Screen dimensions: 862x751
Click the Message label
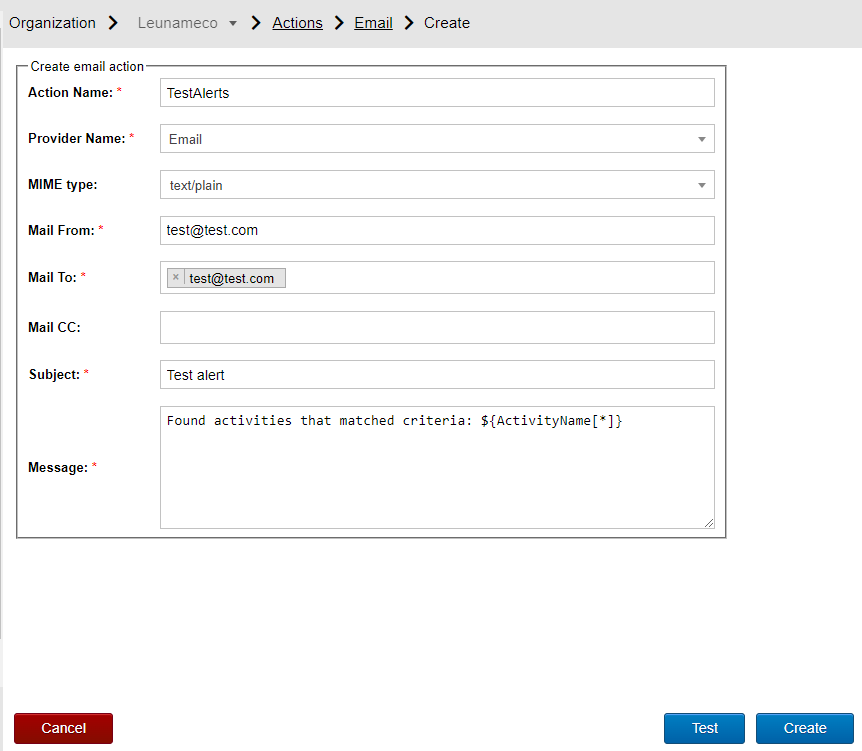[x=58, y=467]
